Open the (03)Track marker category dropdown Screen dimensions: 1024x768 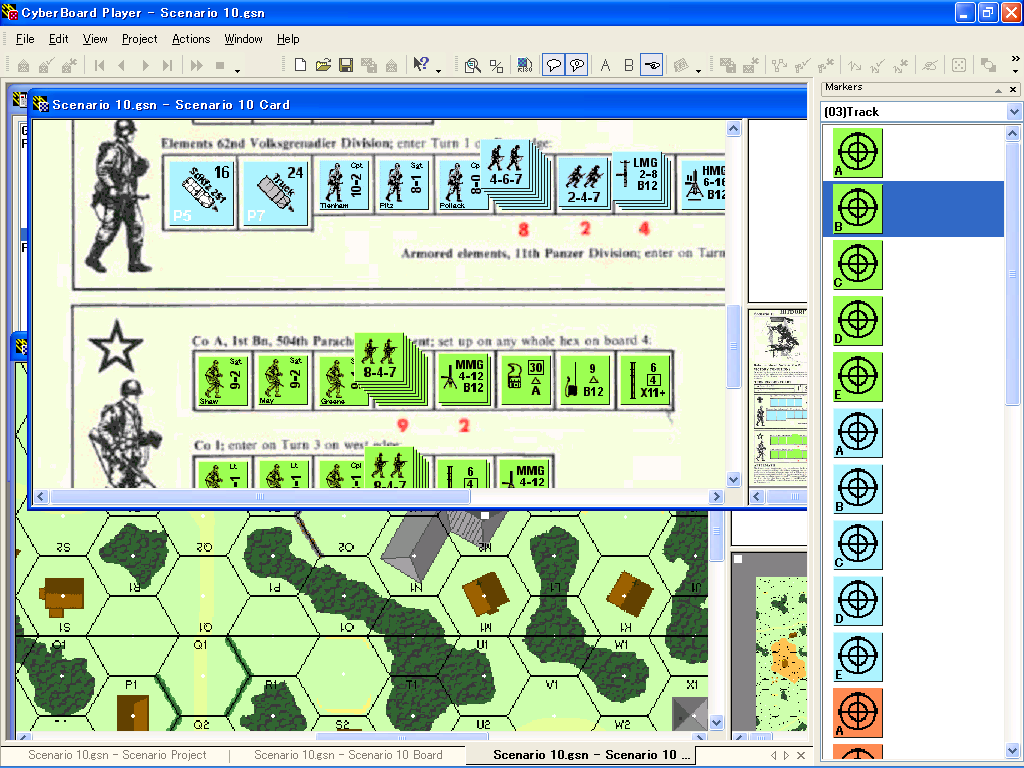coord(1014,112)
